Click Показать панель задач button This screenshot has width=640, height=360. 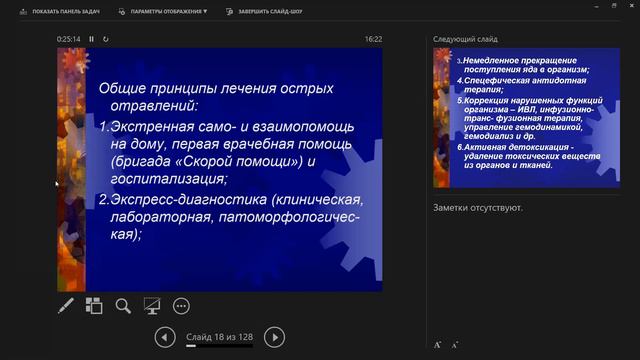point(60,11)
